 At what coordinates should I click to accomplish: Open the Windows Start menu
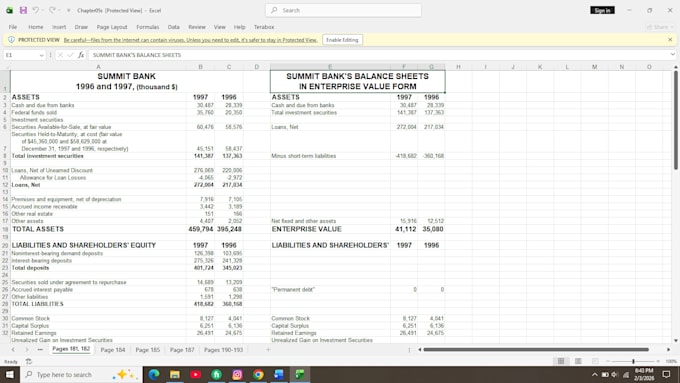(x=10, y=374)
